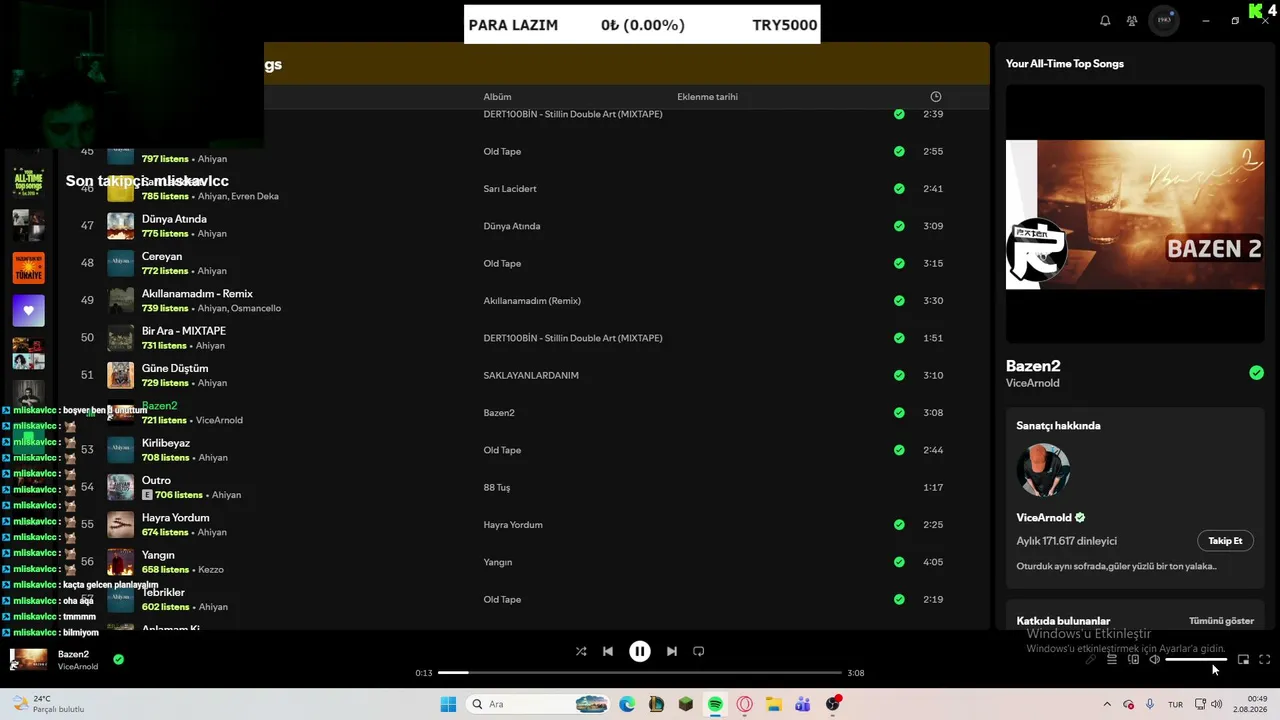
Task: Open ViceArnold's round artist photo
Action: point(1044,471)
